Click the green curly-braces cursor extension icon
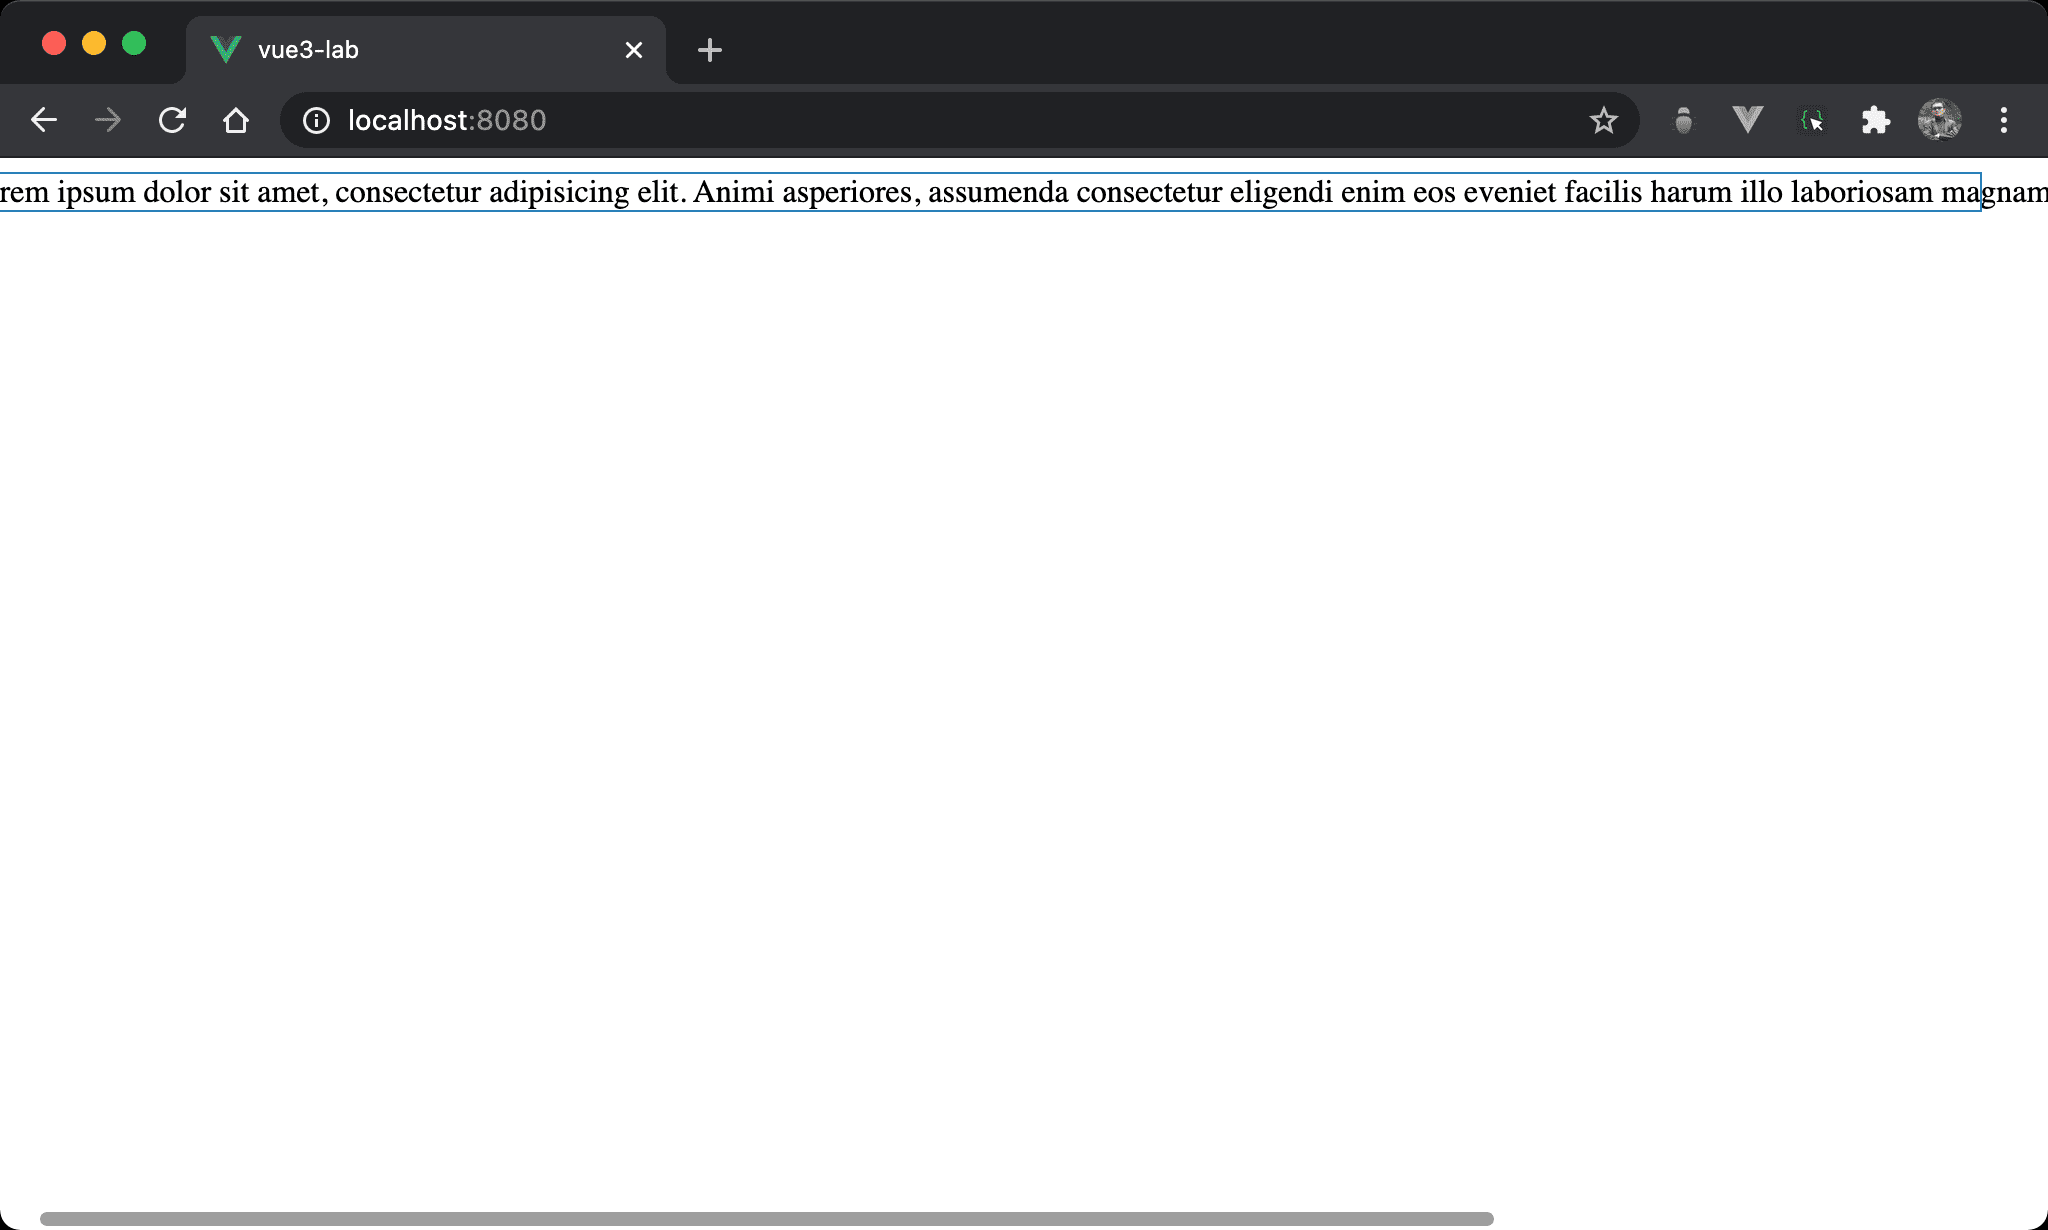This screenshot has height=1230, width=2048. pyautogui.click(x=1811, y=121)
